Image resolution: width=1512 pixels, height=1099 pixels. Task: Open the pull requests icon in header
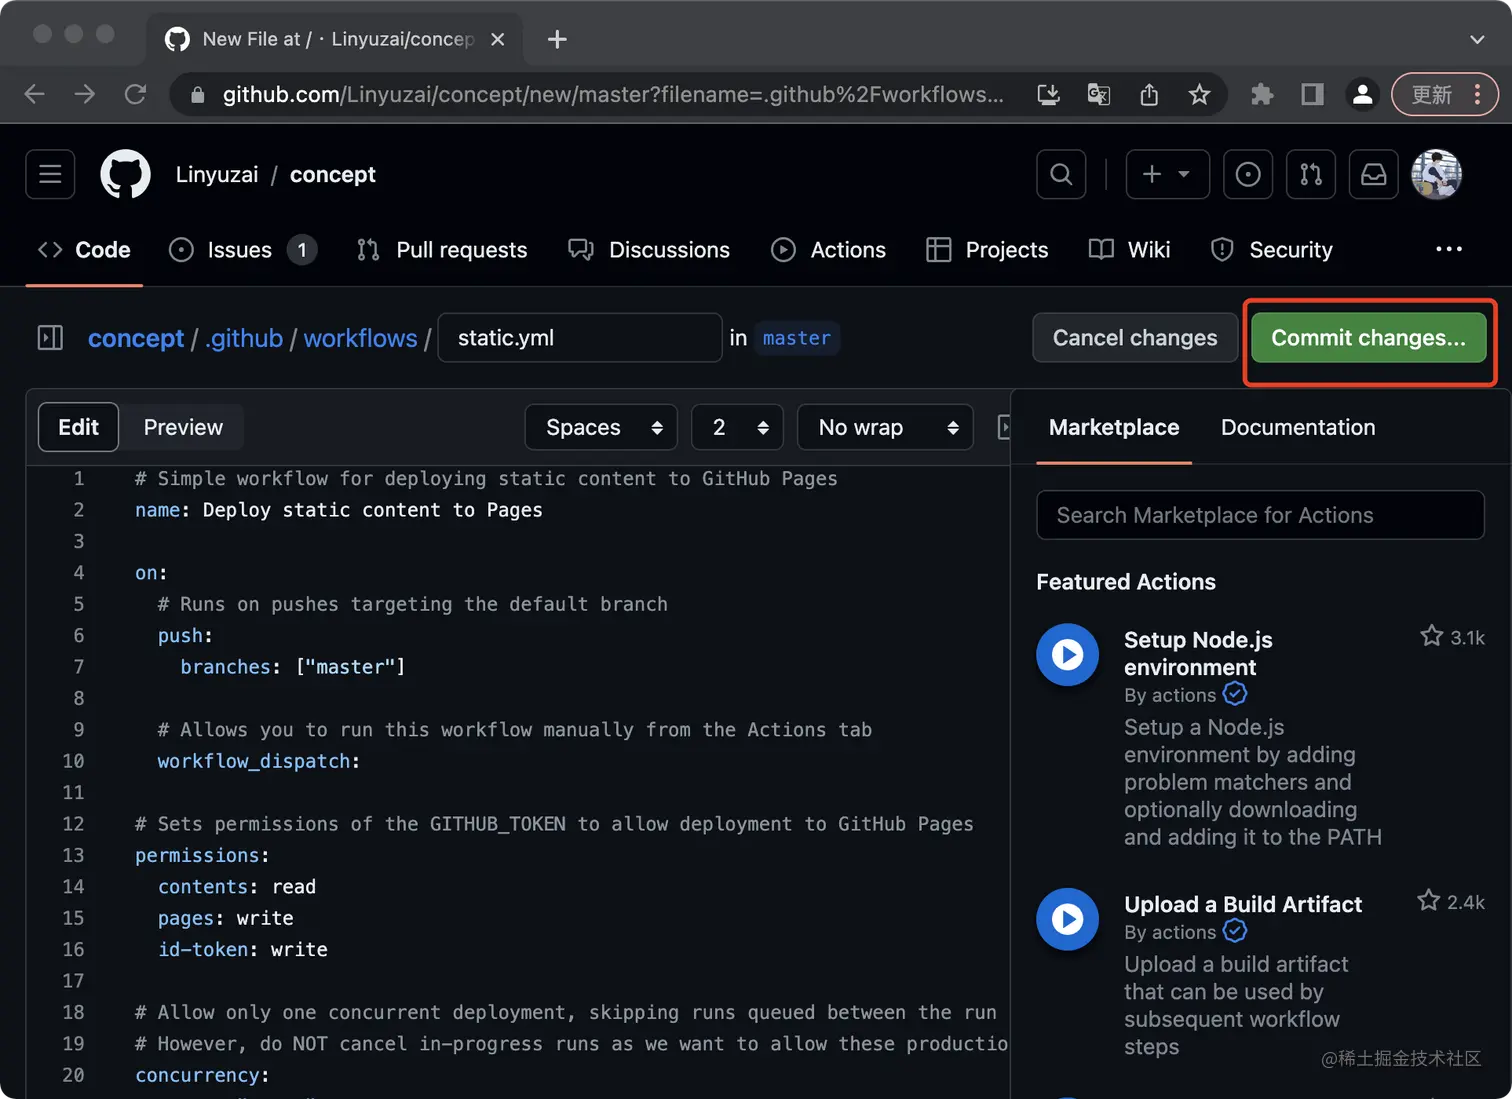pos(1310,174)
